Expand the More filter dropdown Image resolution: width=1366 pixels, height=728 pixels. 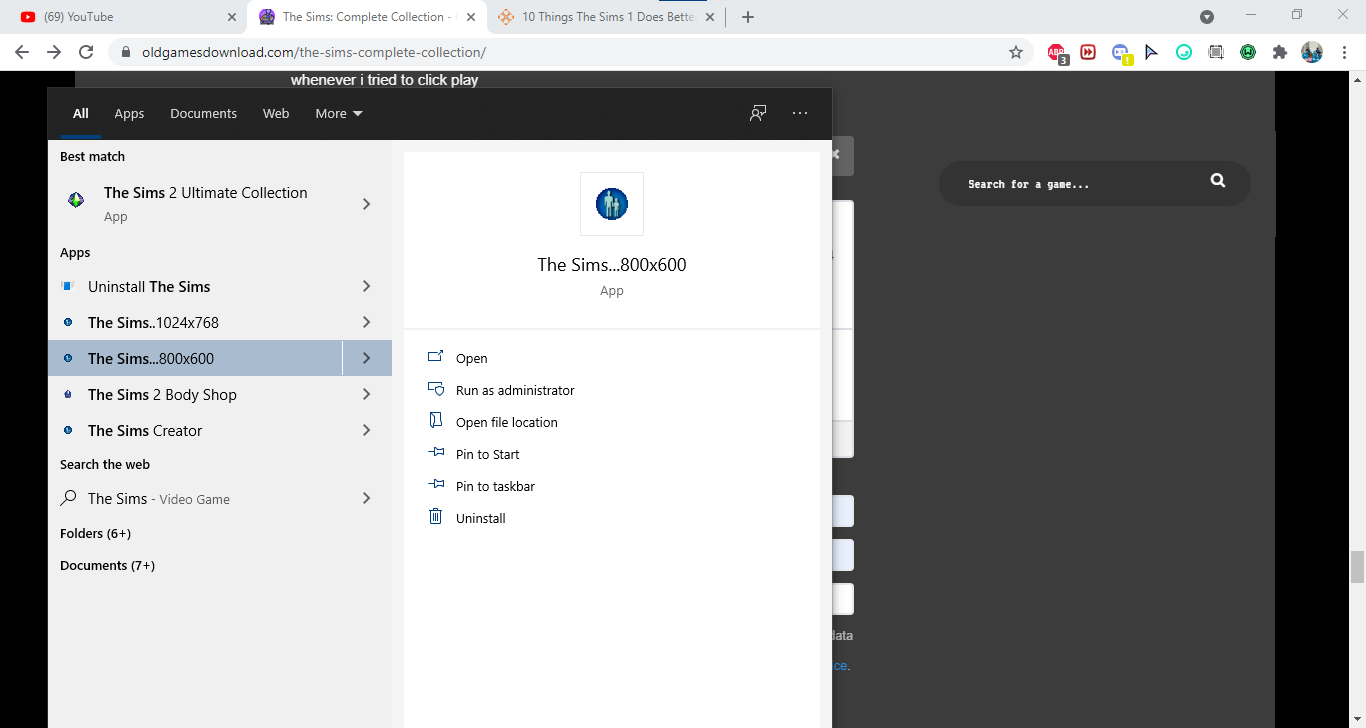(338, 114)
